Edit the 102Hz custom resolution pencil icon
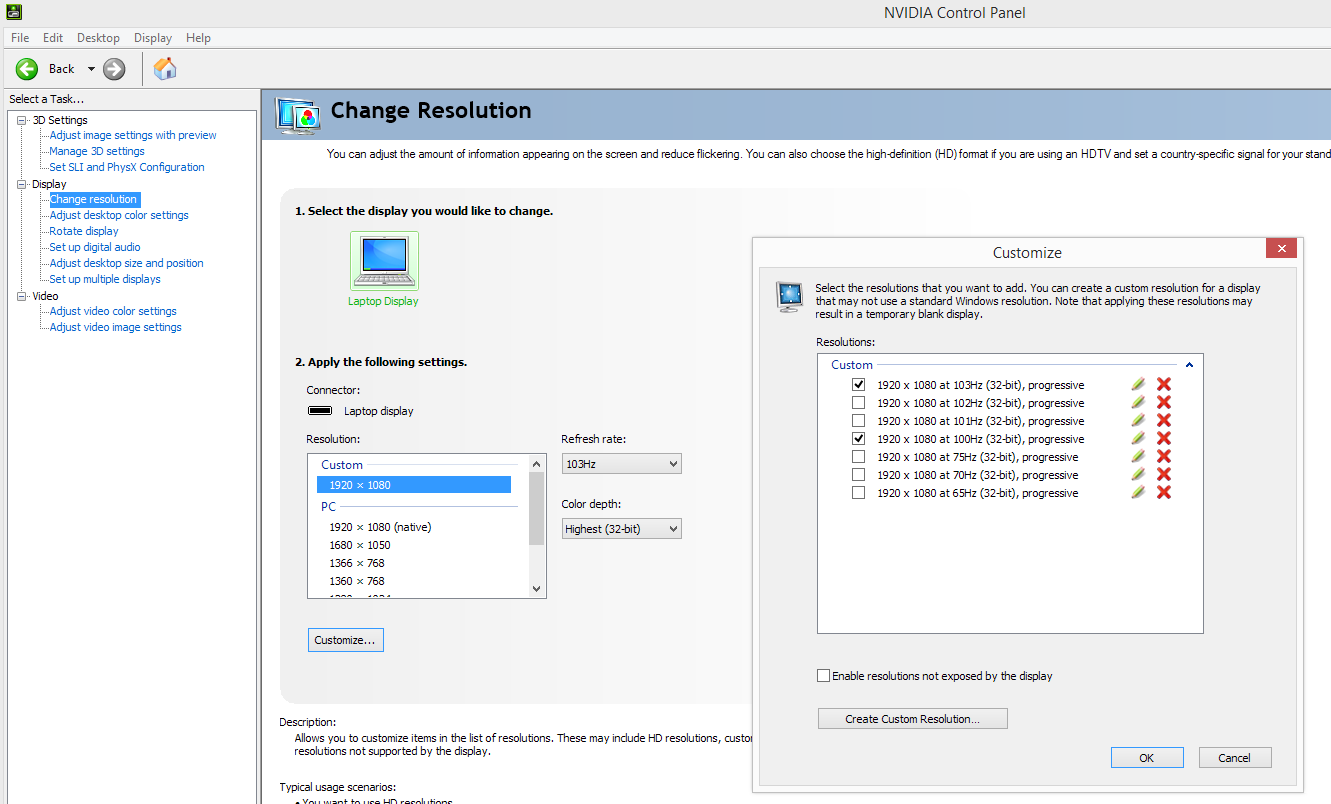The image size is (1331, 804). click(1137, 402)
